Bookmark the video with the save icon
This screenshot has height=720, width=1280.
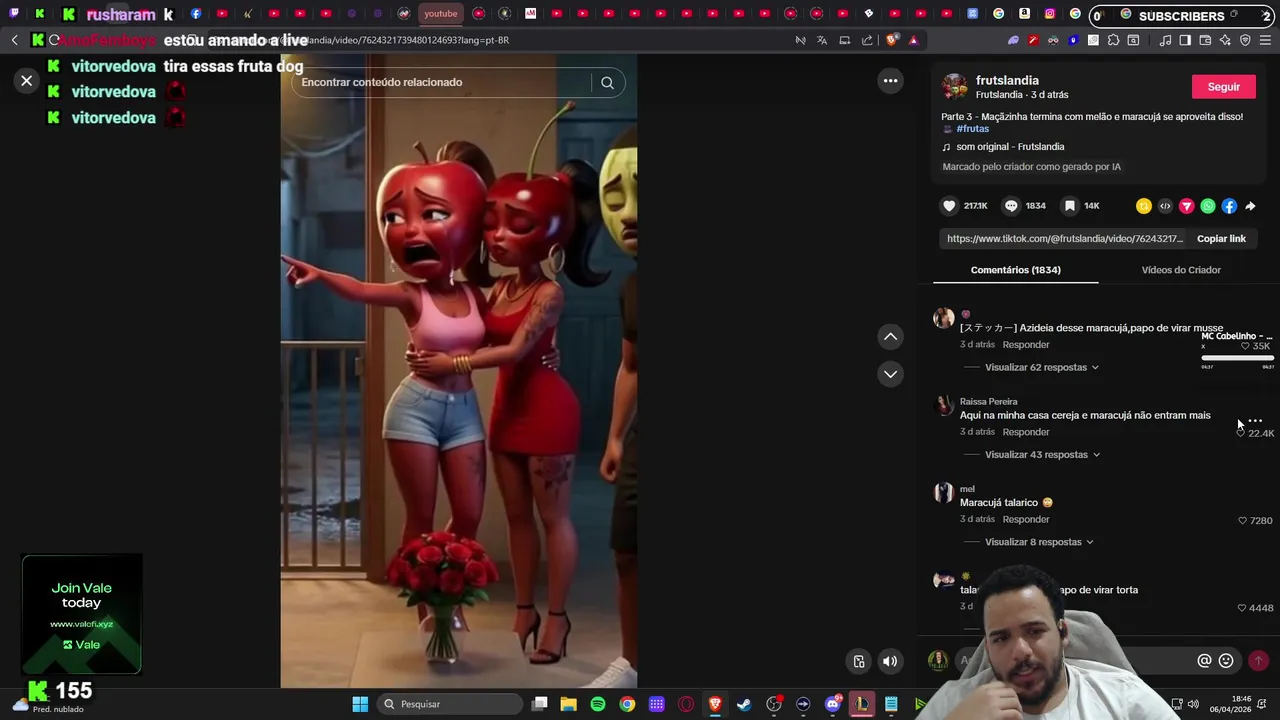[1069, 206]
